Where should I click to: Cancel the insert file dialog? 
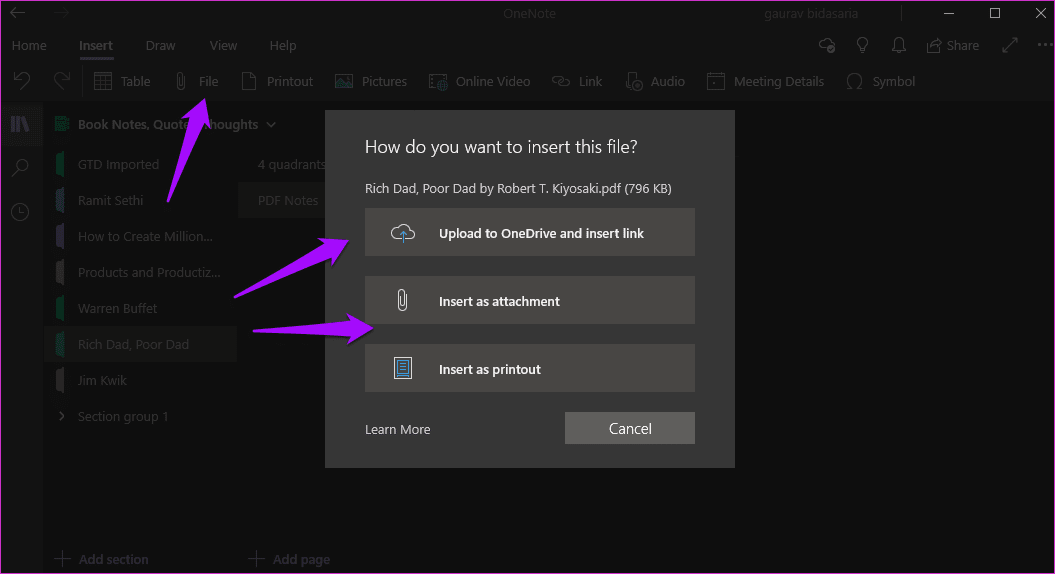(630, 428)
